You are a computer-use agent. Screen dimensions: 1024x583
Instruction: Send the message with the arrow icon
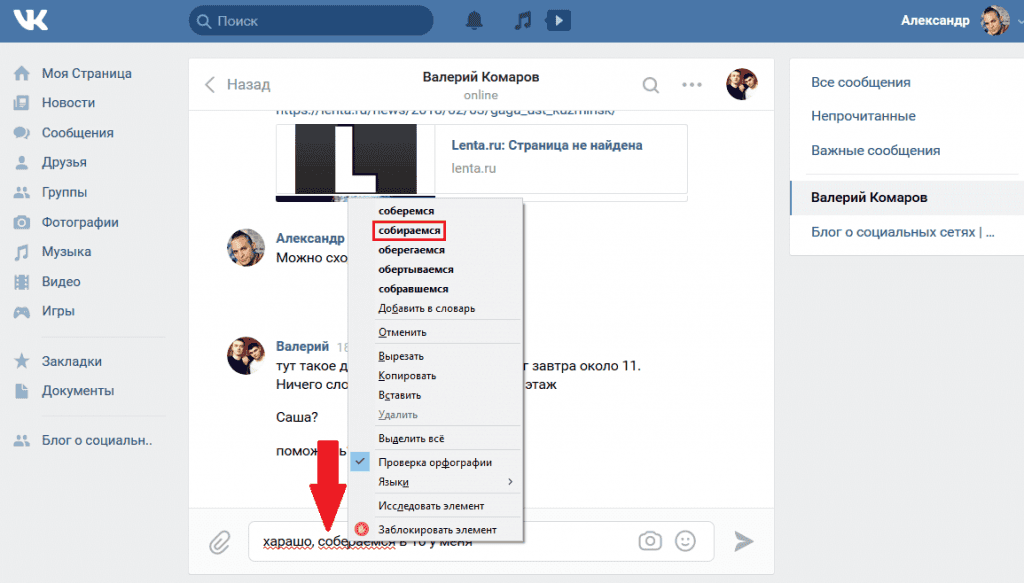point(743,541)
